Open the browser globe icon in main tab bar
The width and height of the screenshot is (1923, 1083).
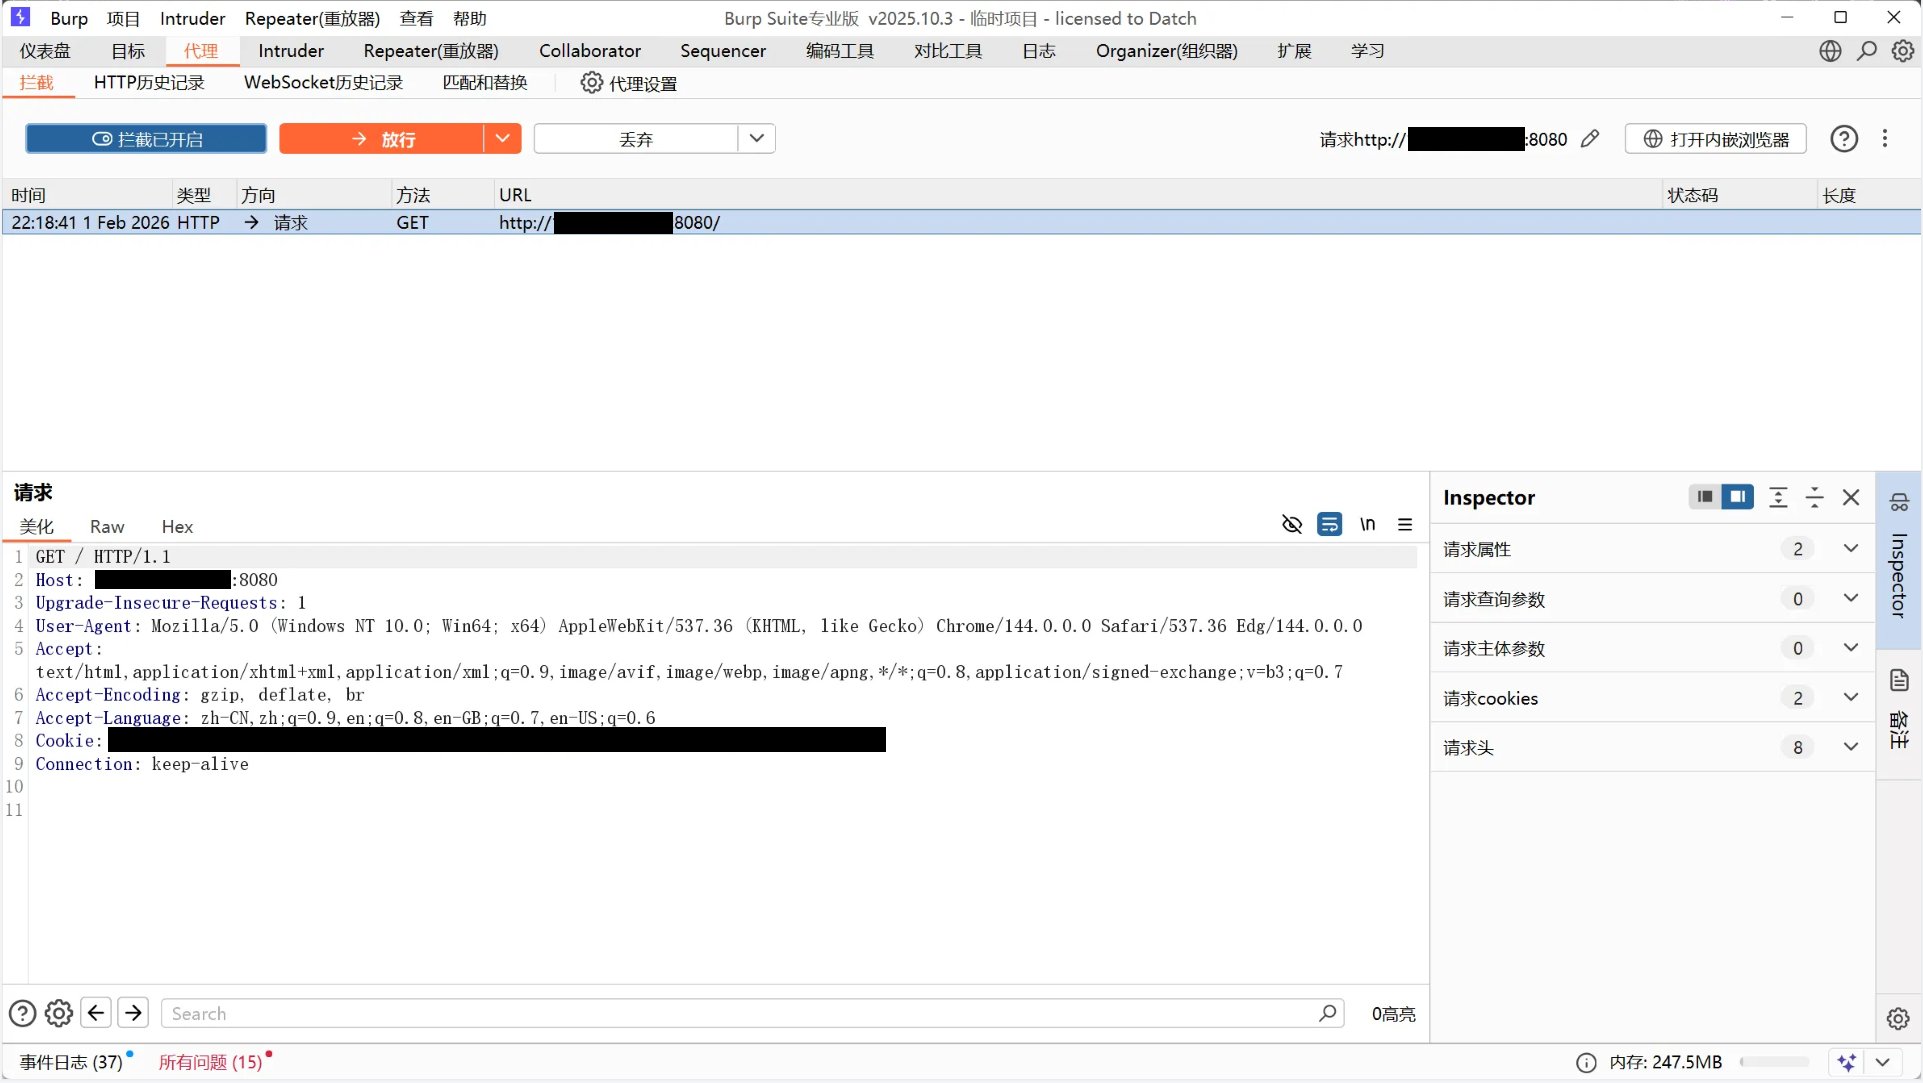click(1830, 51)
